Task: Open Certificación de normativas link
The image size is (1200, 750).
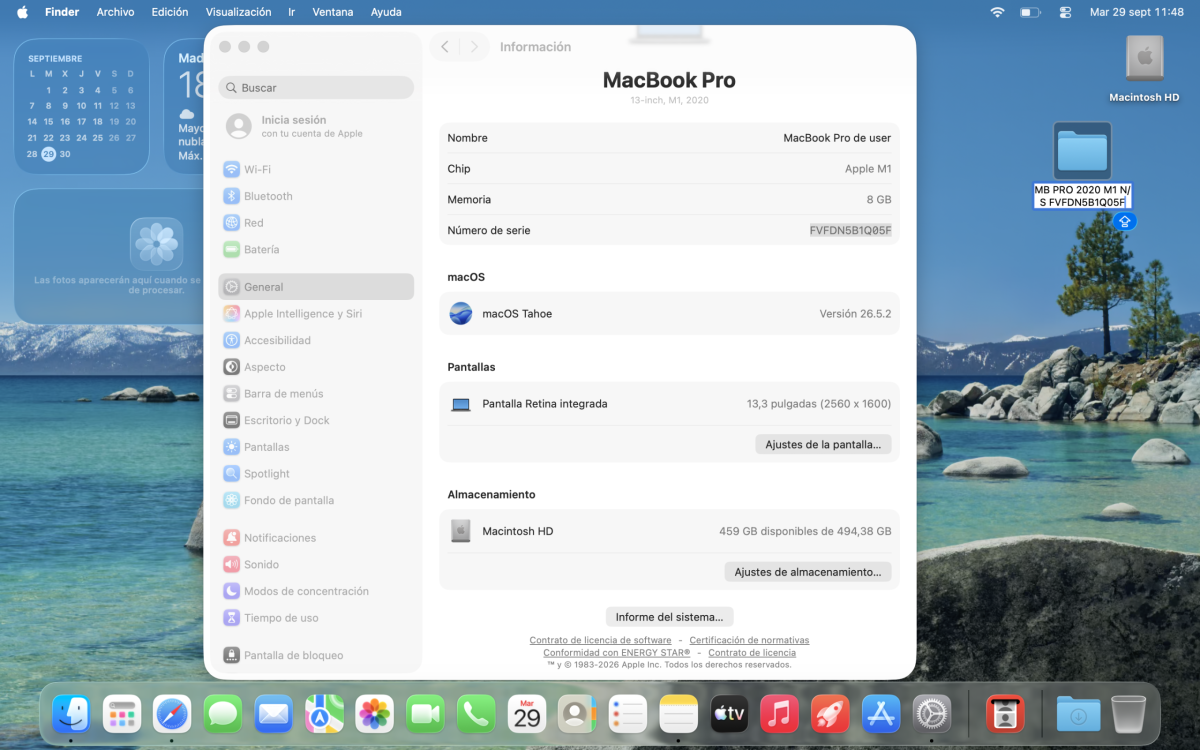Action: tap(749, 640)
